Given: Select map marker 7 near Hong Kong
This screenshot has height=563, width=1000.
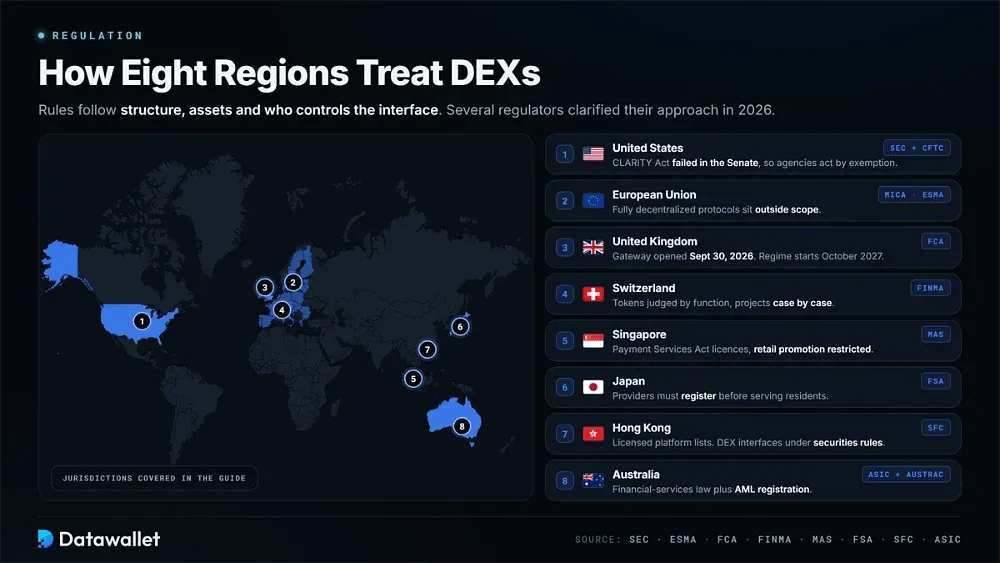Looking at the screenshot, I should 427,349.
